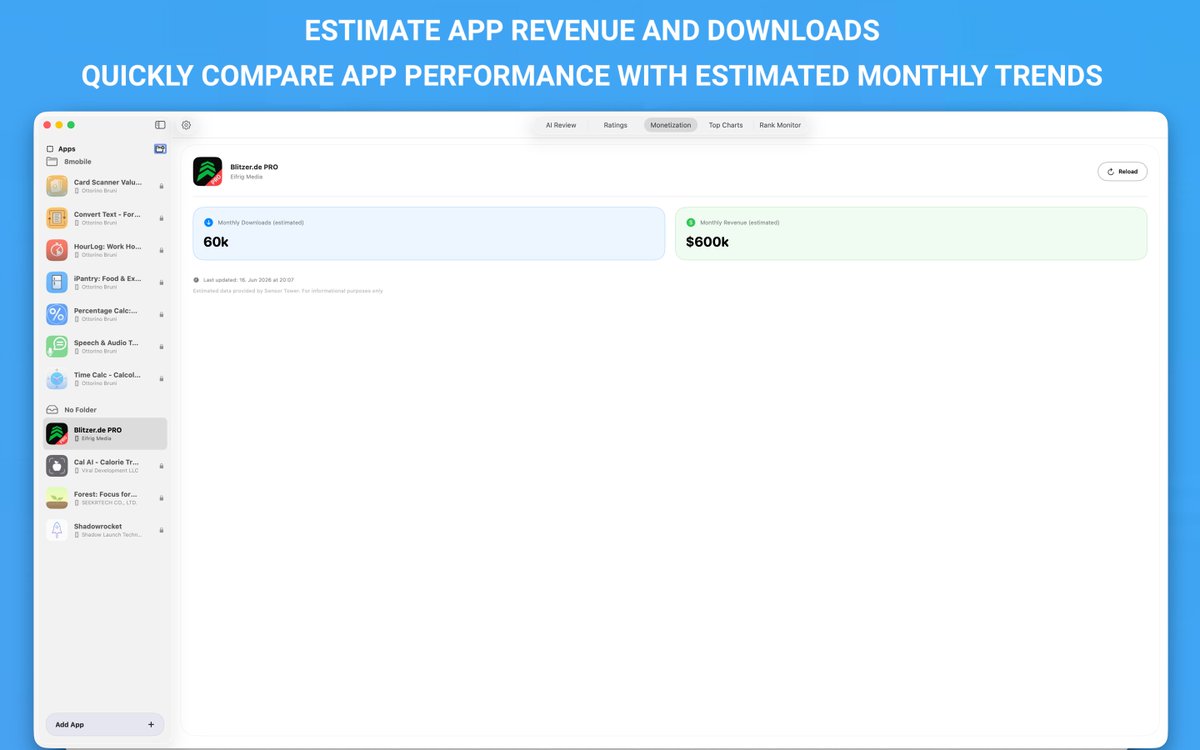
Task: Select the Monetization tab
Action: [671, 125]
